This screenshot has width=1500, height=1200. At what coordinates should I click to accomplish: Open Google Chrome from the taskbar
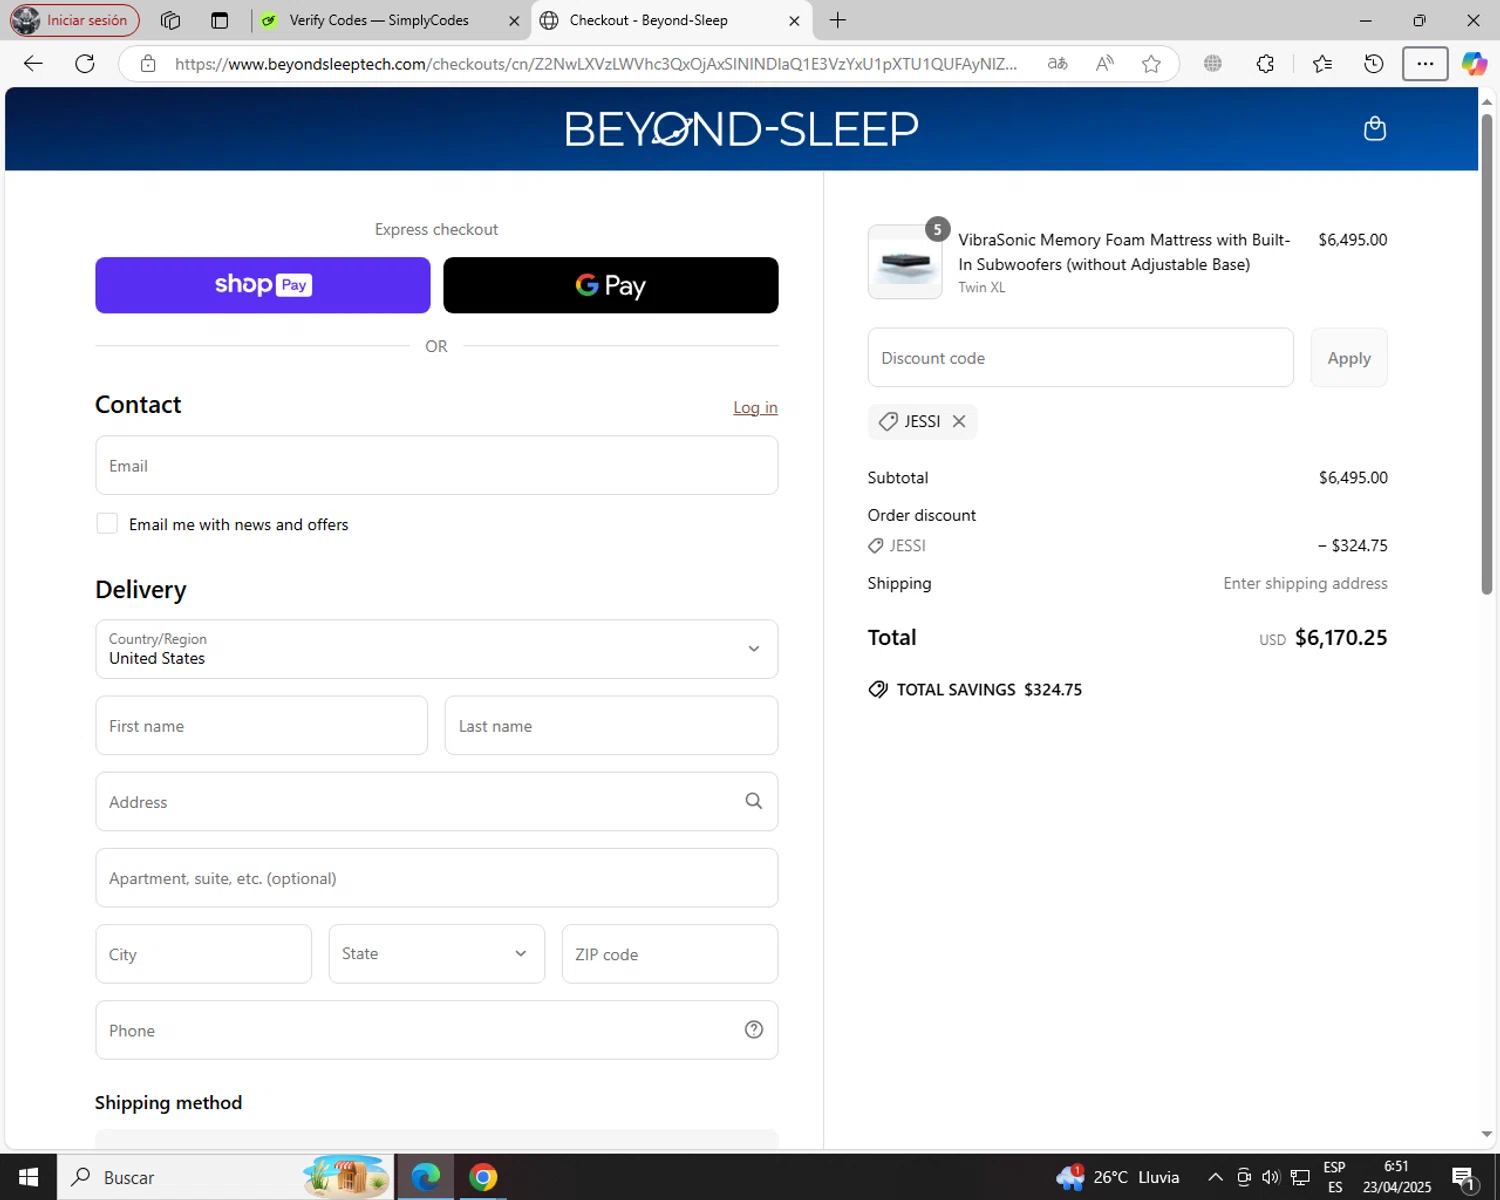coord(483,1177)
